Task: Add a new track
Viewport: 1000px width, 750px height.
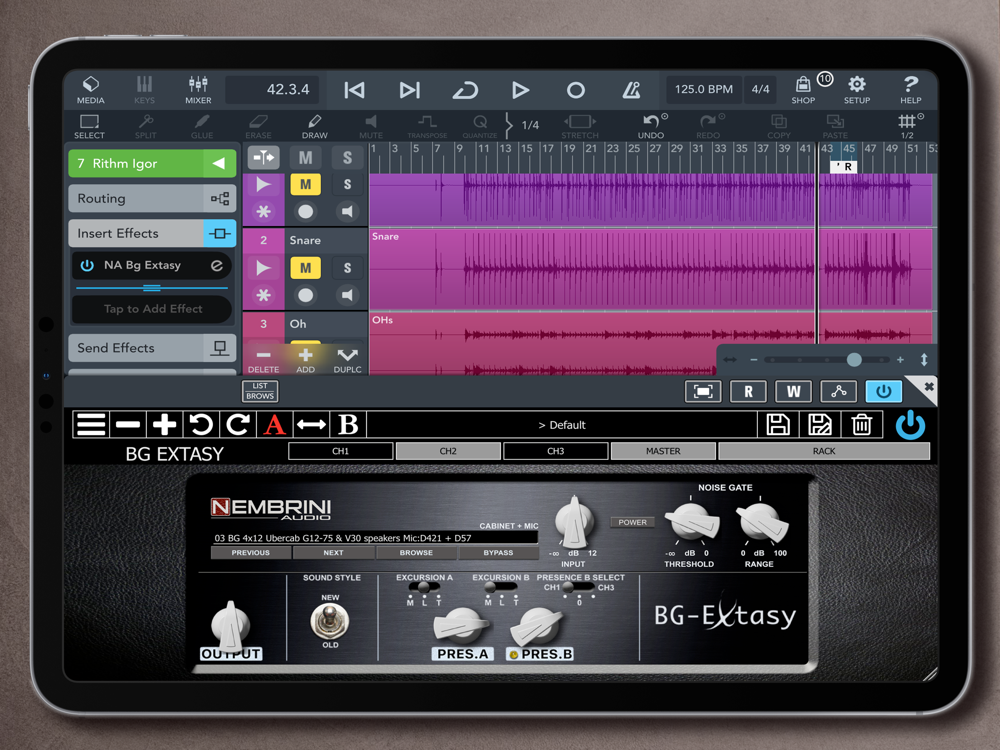Action: coord(305,360)
